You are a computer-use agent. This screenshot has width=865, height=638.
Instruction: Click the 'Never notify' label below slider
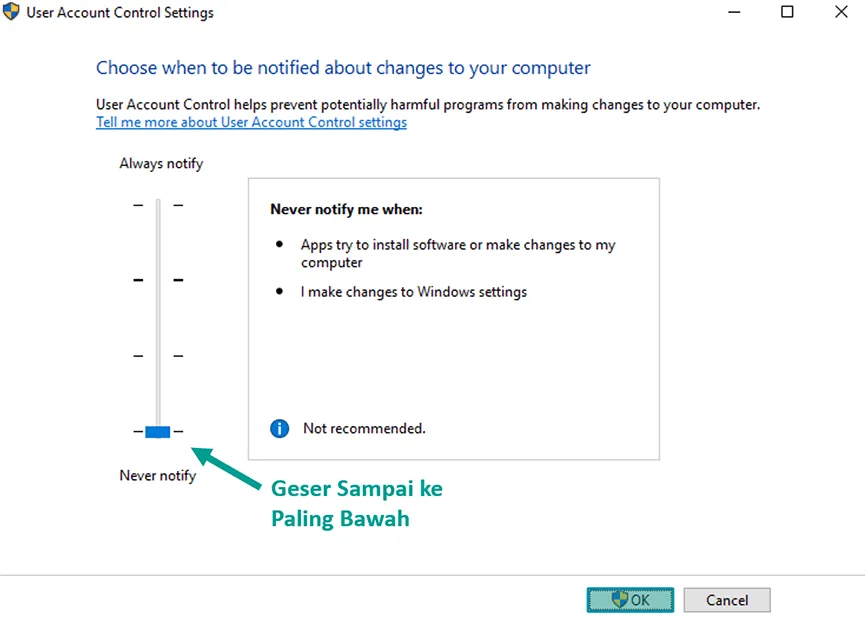[158, 475]
